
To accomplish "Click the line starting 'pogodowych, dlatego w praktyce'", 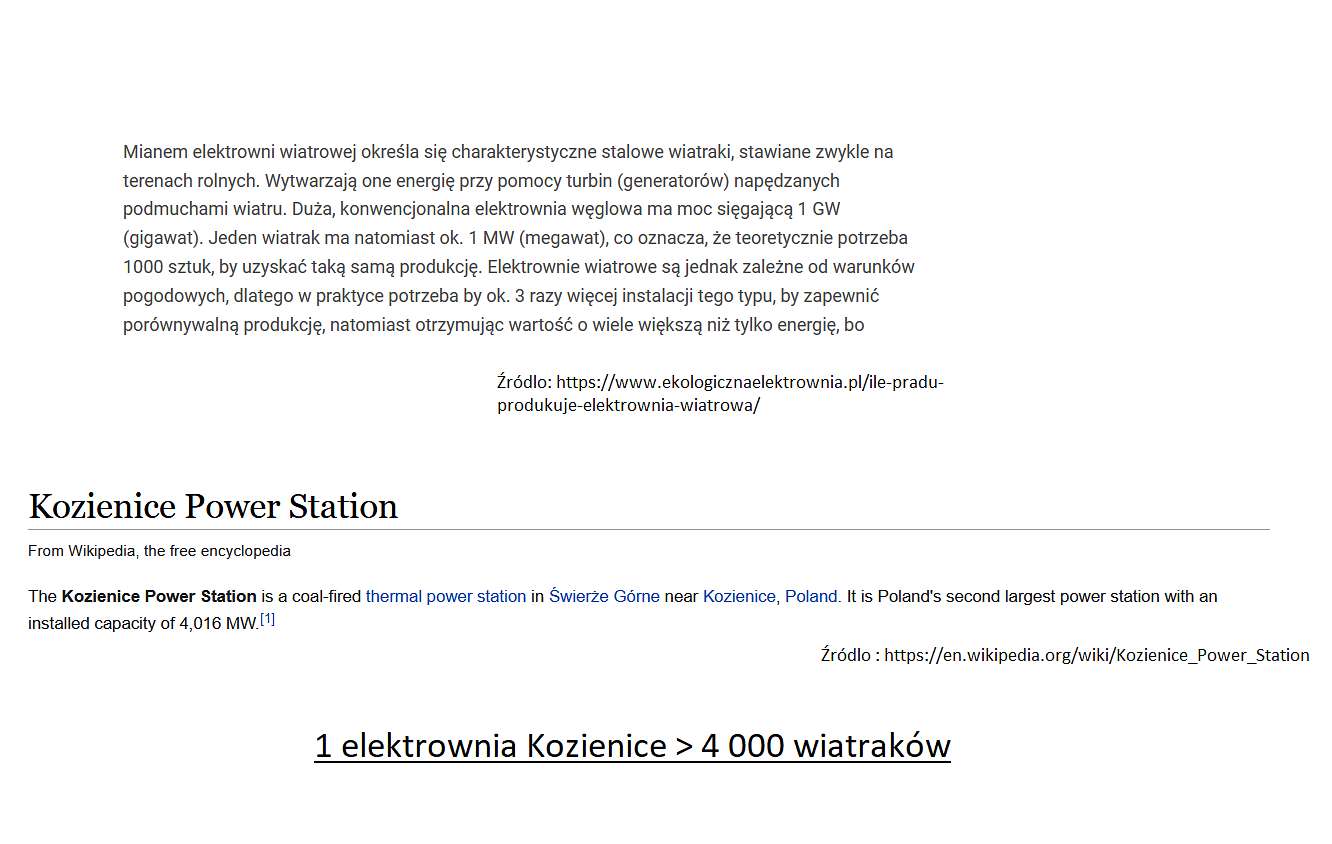I will point(501,297).
